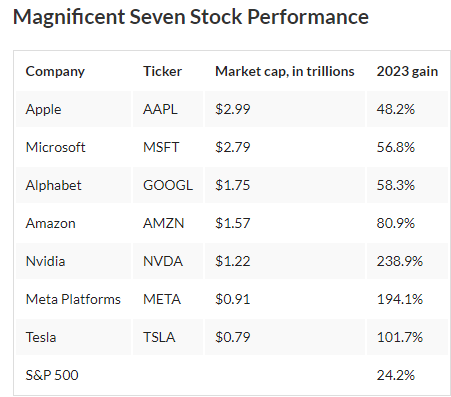This screenshot has width=451, height=397.
Task: Select the Ticker column header
Action: point(162,71)
